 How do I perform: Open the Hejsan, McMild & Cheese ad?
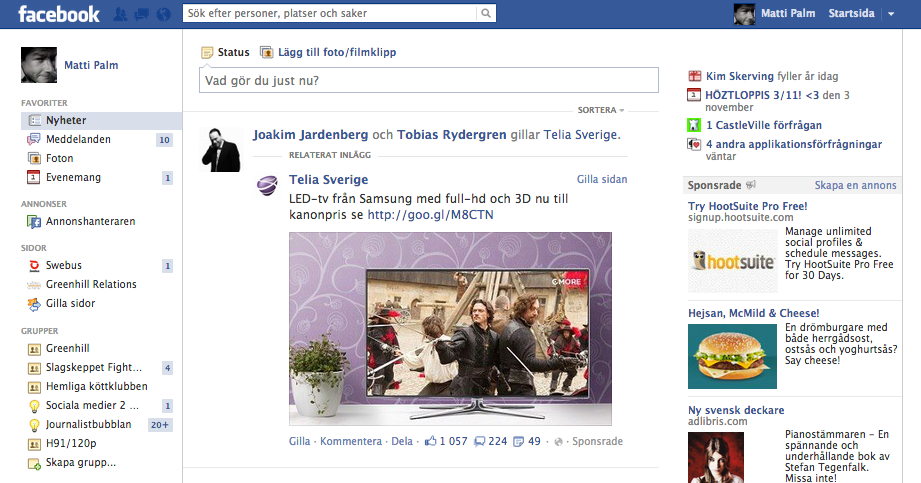(x=754, y=313)
